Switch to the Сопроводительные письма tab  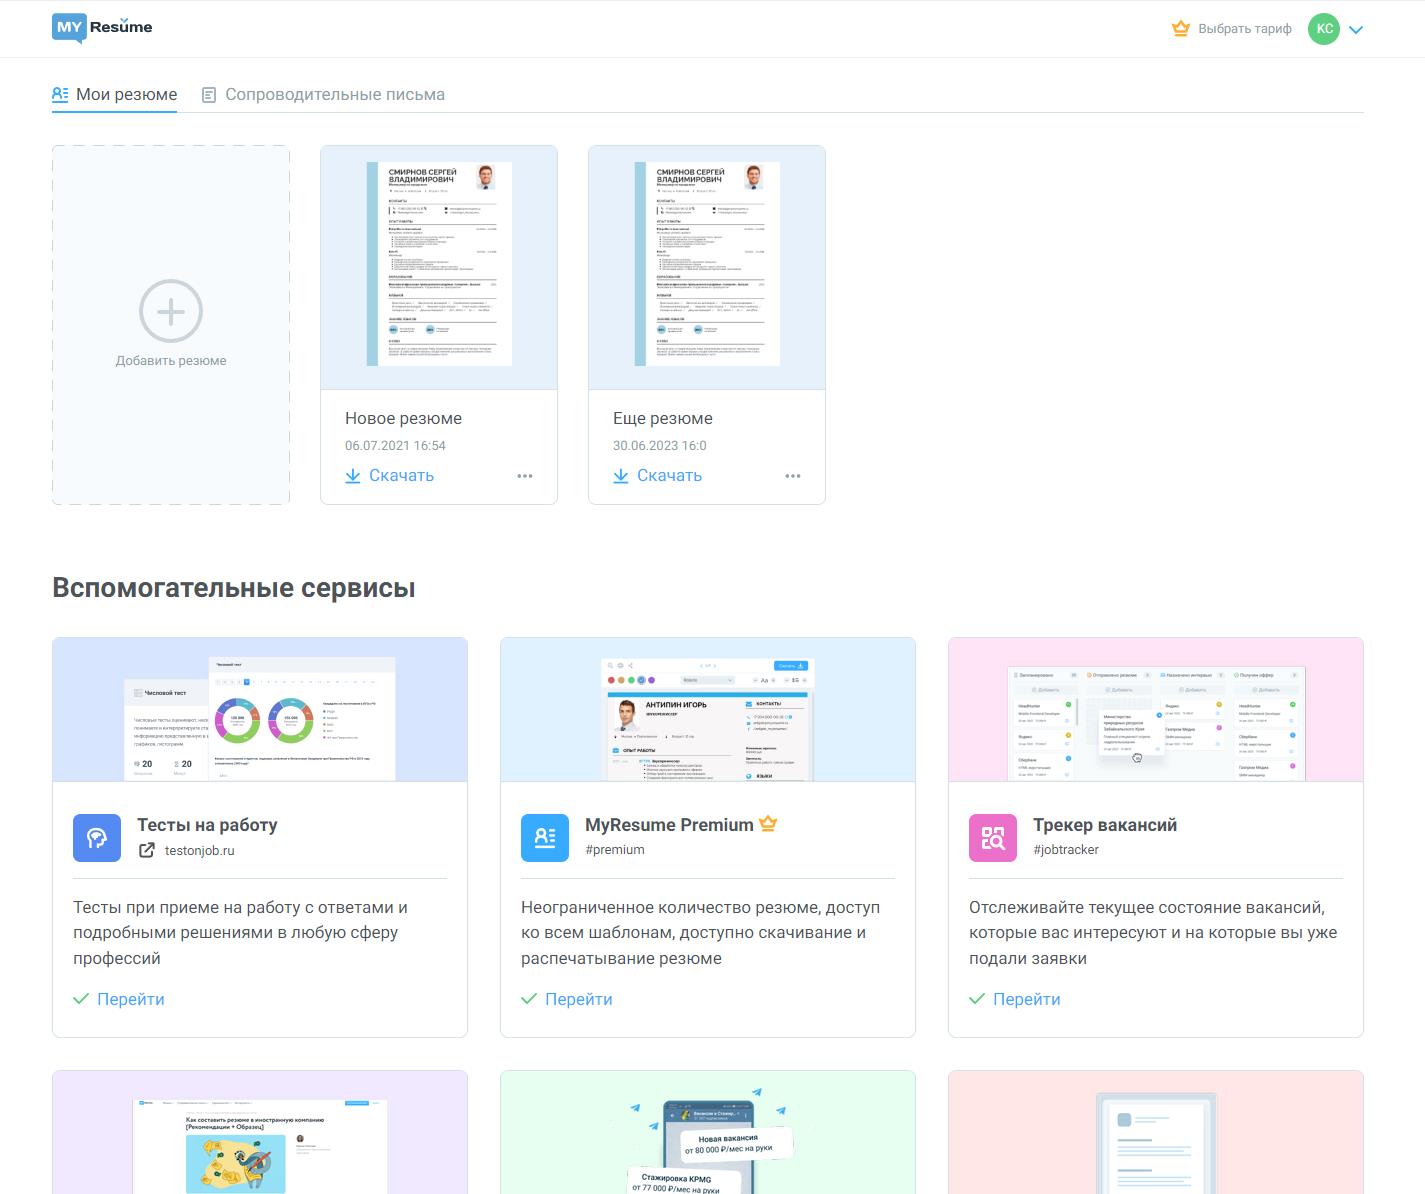[x=323, y=94]
